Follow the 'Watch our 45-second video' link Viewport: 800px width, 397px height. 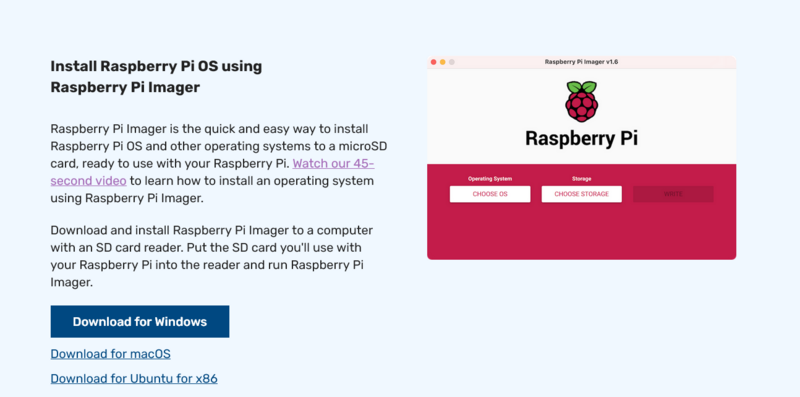[333, 164]
